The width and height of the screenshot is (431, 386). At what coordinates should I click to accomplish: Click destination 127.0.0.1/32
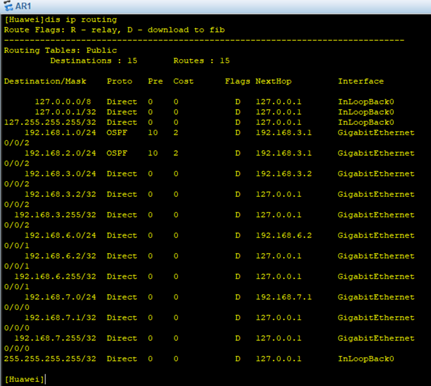pyautogui.click(x=65, y=112)
